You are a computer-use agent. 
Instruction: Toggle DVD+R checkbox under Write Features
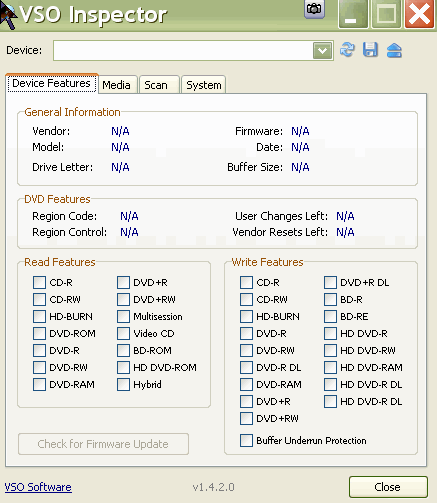[246, 401]
